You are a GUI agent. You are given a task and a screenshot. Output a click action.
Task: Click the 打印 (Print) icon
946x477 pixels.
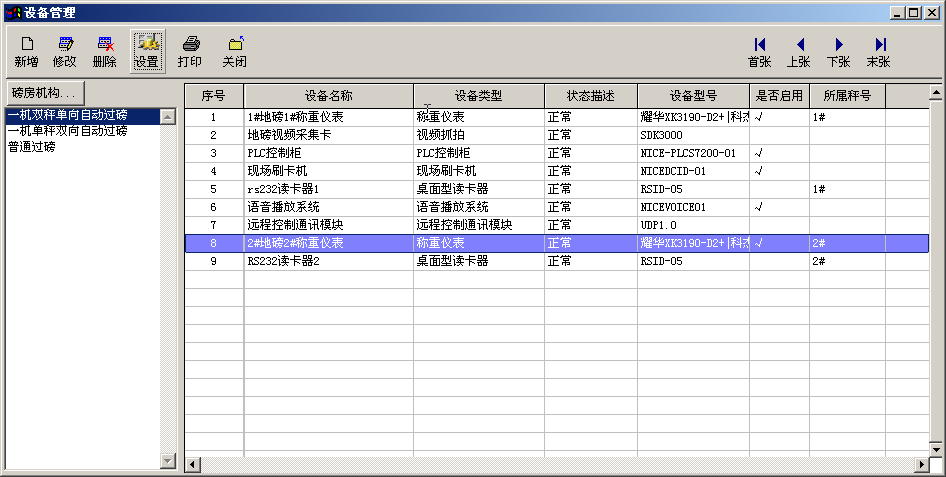[190, 52]
